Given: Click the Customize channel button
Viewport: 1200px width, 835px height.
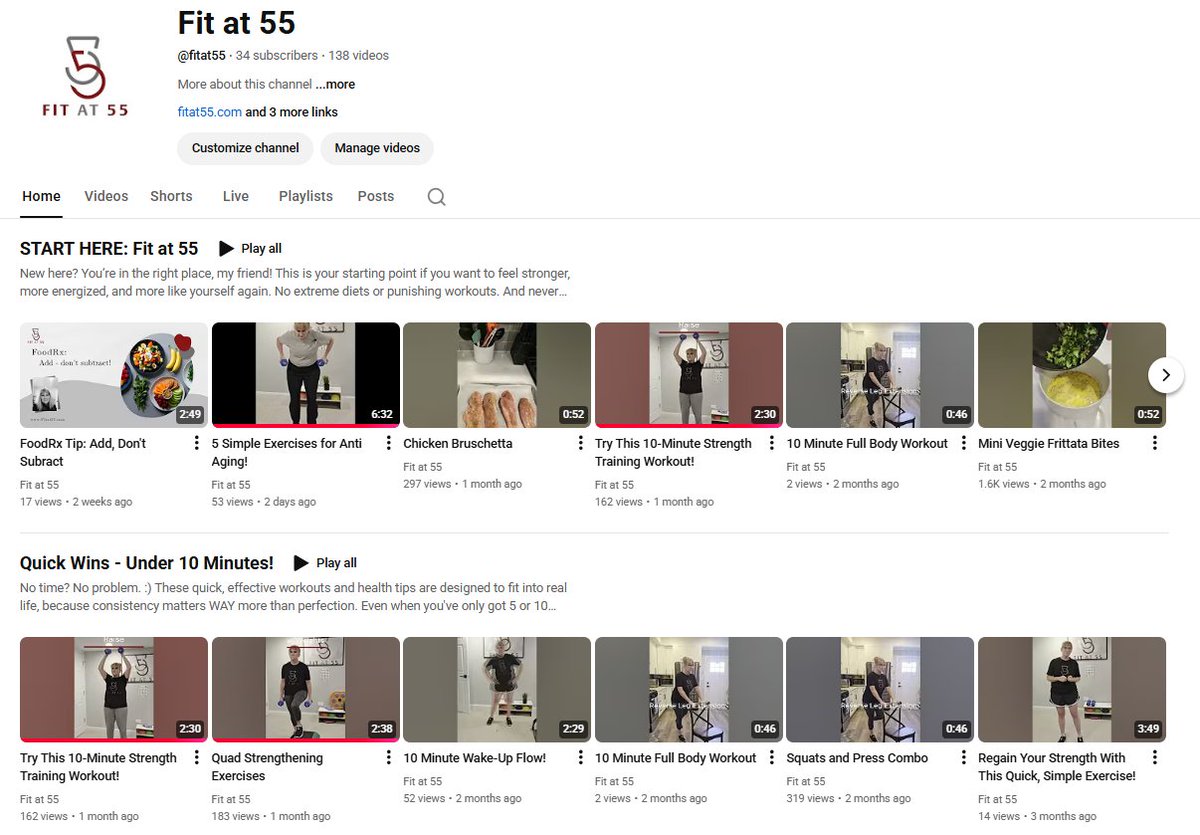Looking at the screenshot, I should coord(245,148).
